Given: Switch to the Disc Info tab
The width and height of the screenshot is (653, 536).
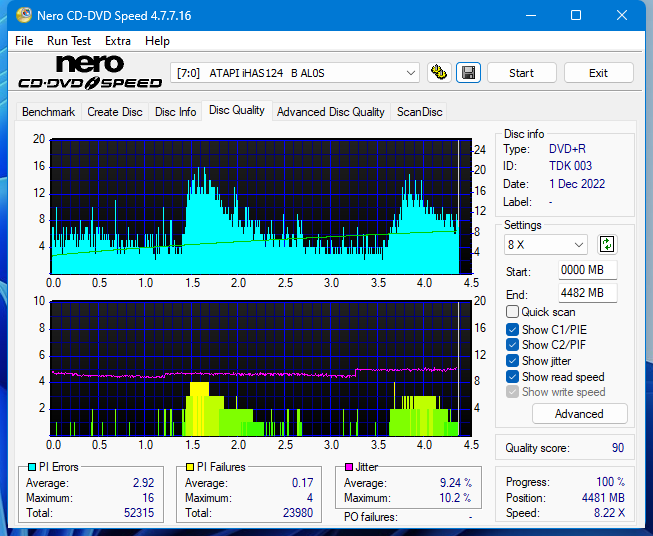Looking at the screenshot, I should pyautogui.click(x=175, y=112).
